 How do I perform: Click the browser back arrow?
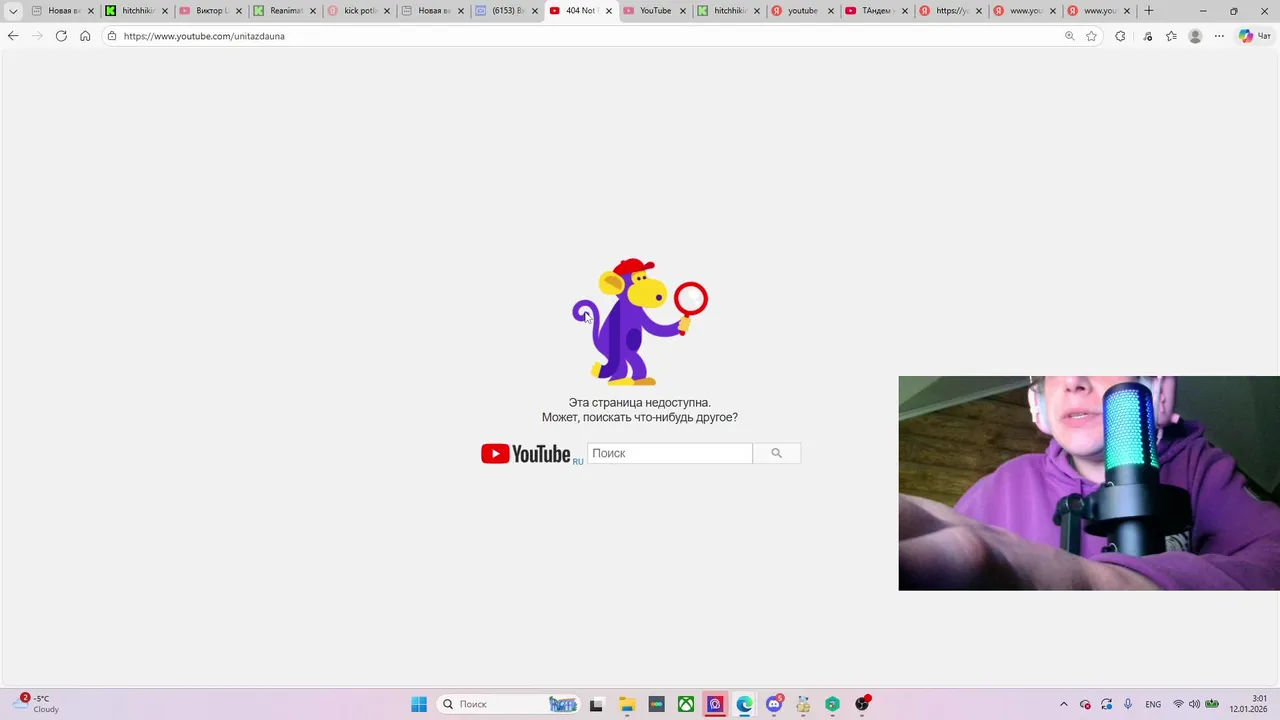[x=13, y=36]
